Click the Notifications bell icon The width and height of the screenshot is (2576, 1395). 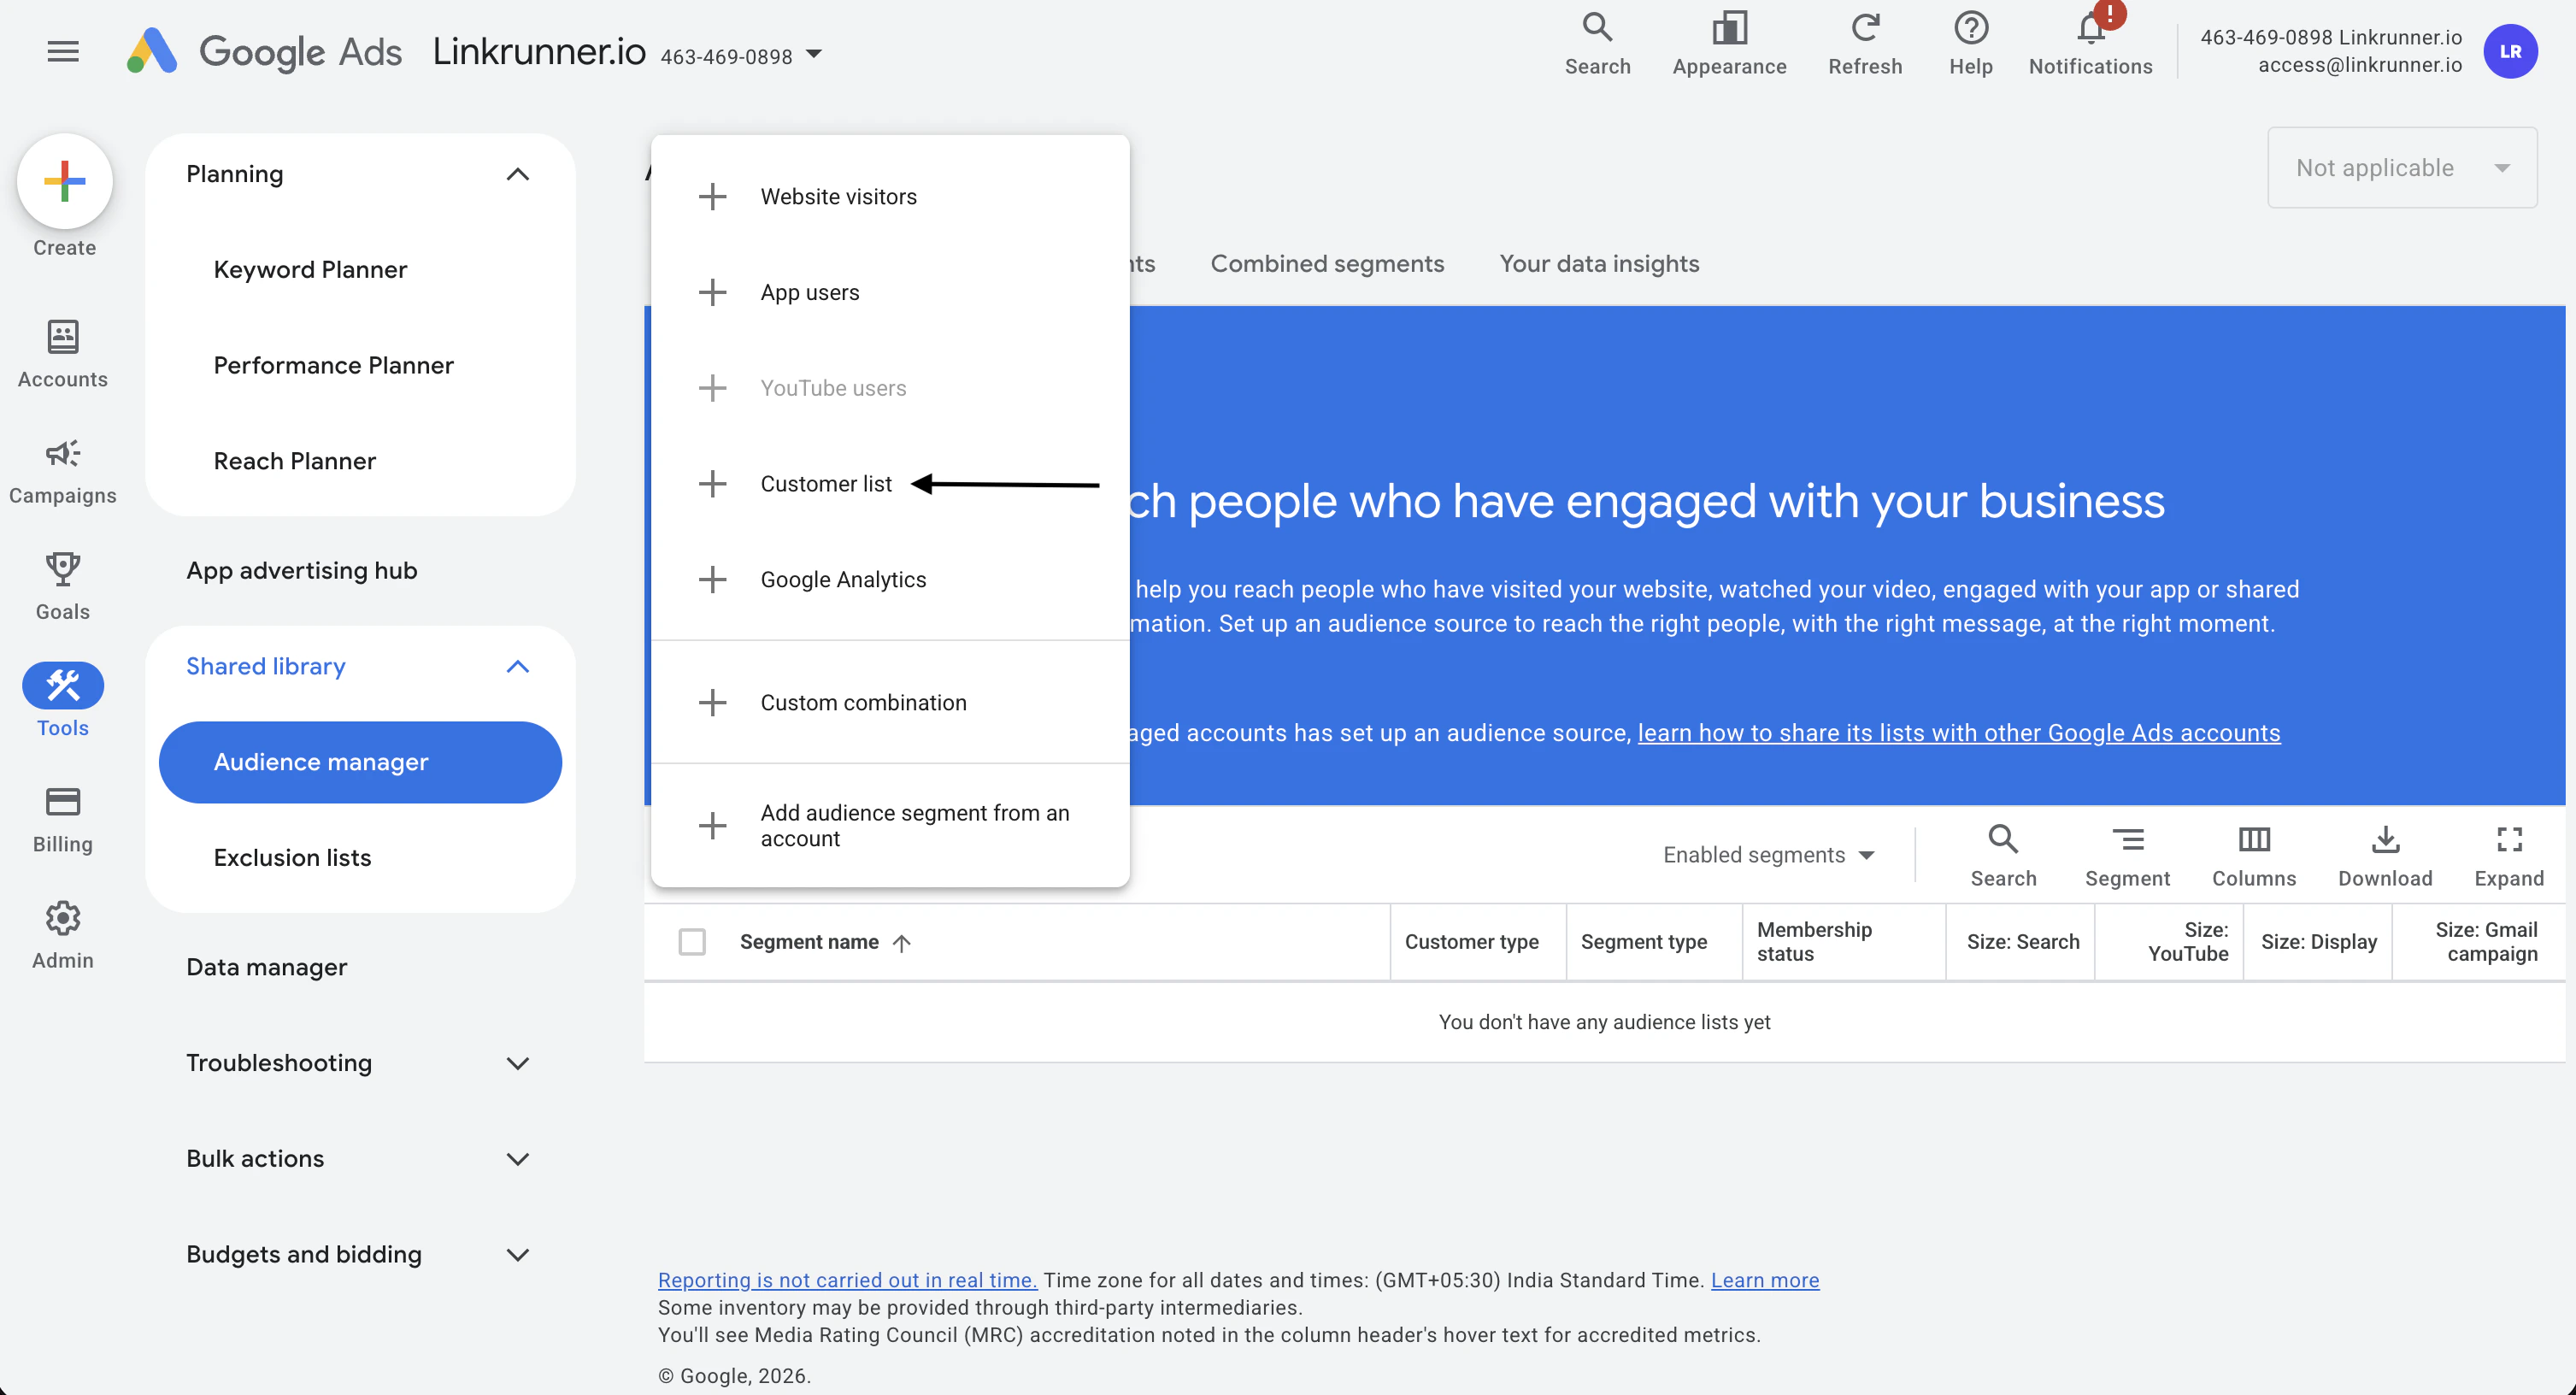pyautogui.click(x=2090, y=30)
